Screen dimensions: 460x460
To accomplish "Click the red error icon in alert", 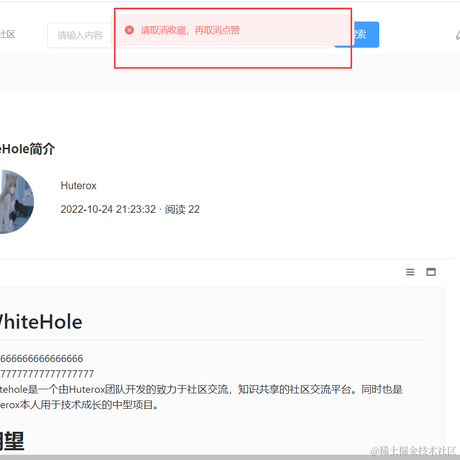I will click(x=129, y=30).
